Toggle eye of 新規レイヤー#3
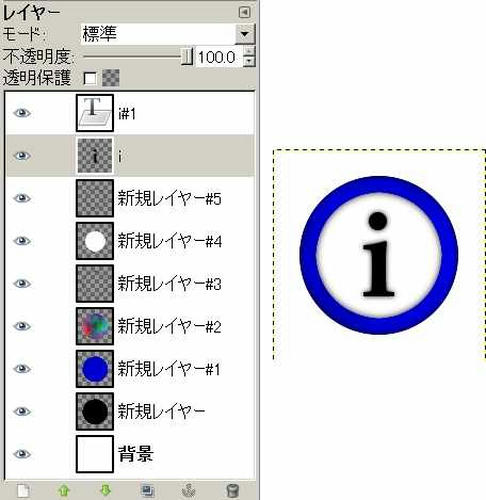Screen dimensions: 486x500 (22, 283)
